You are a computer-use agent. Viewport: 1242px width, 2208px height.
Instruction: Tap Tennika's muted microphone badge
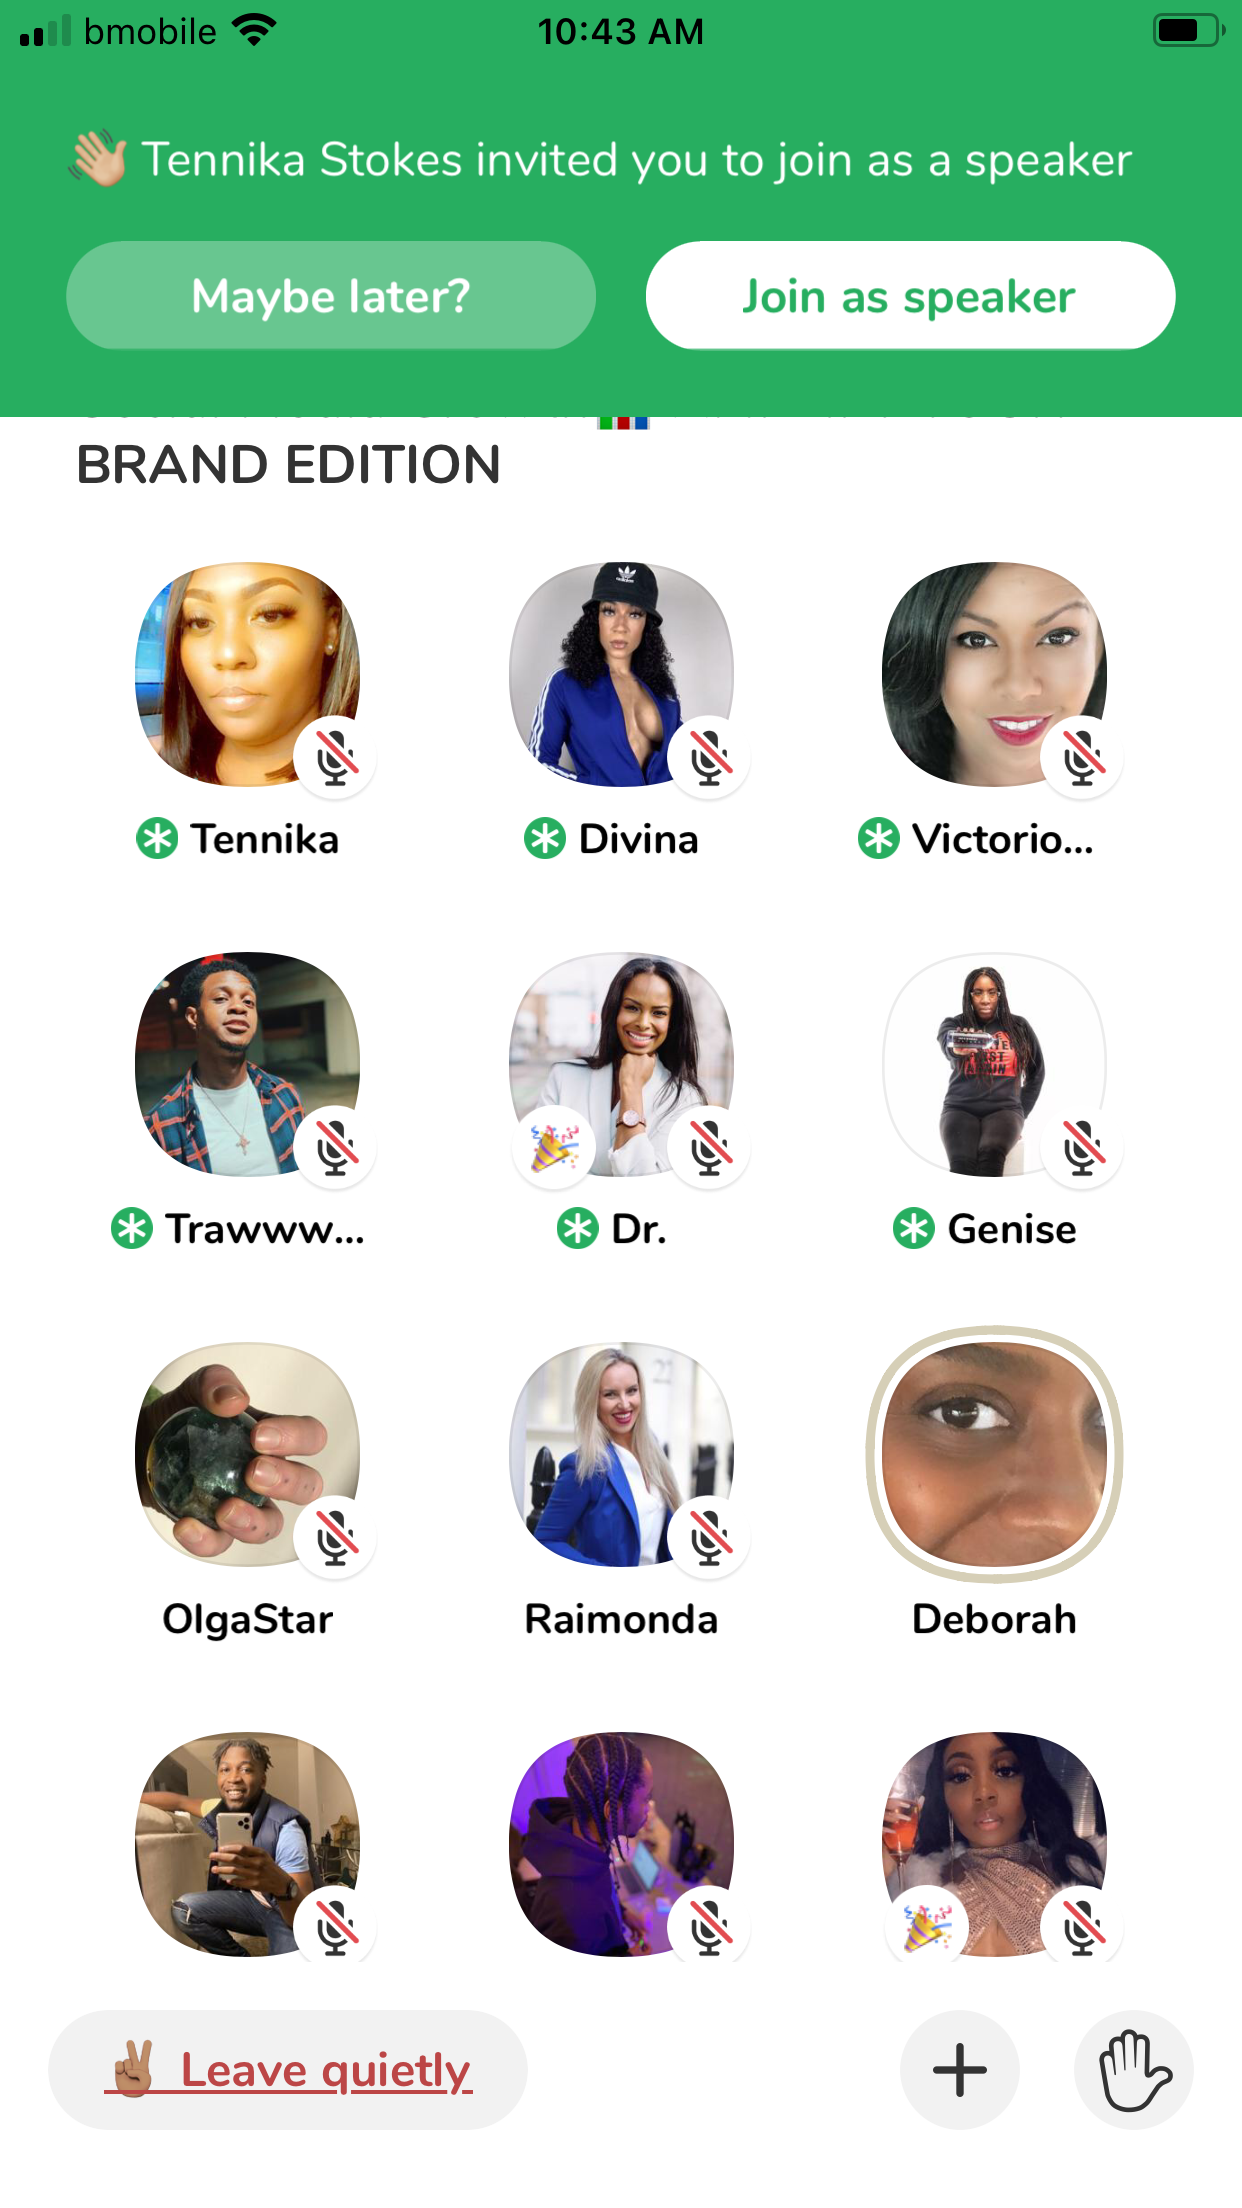(336, 757)
